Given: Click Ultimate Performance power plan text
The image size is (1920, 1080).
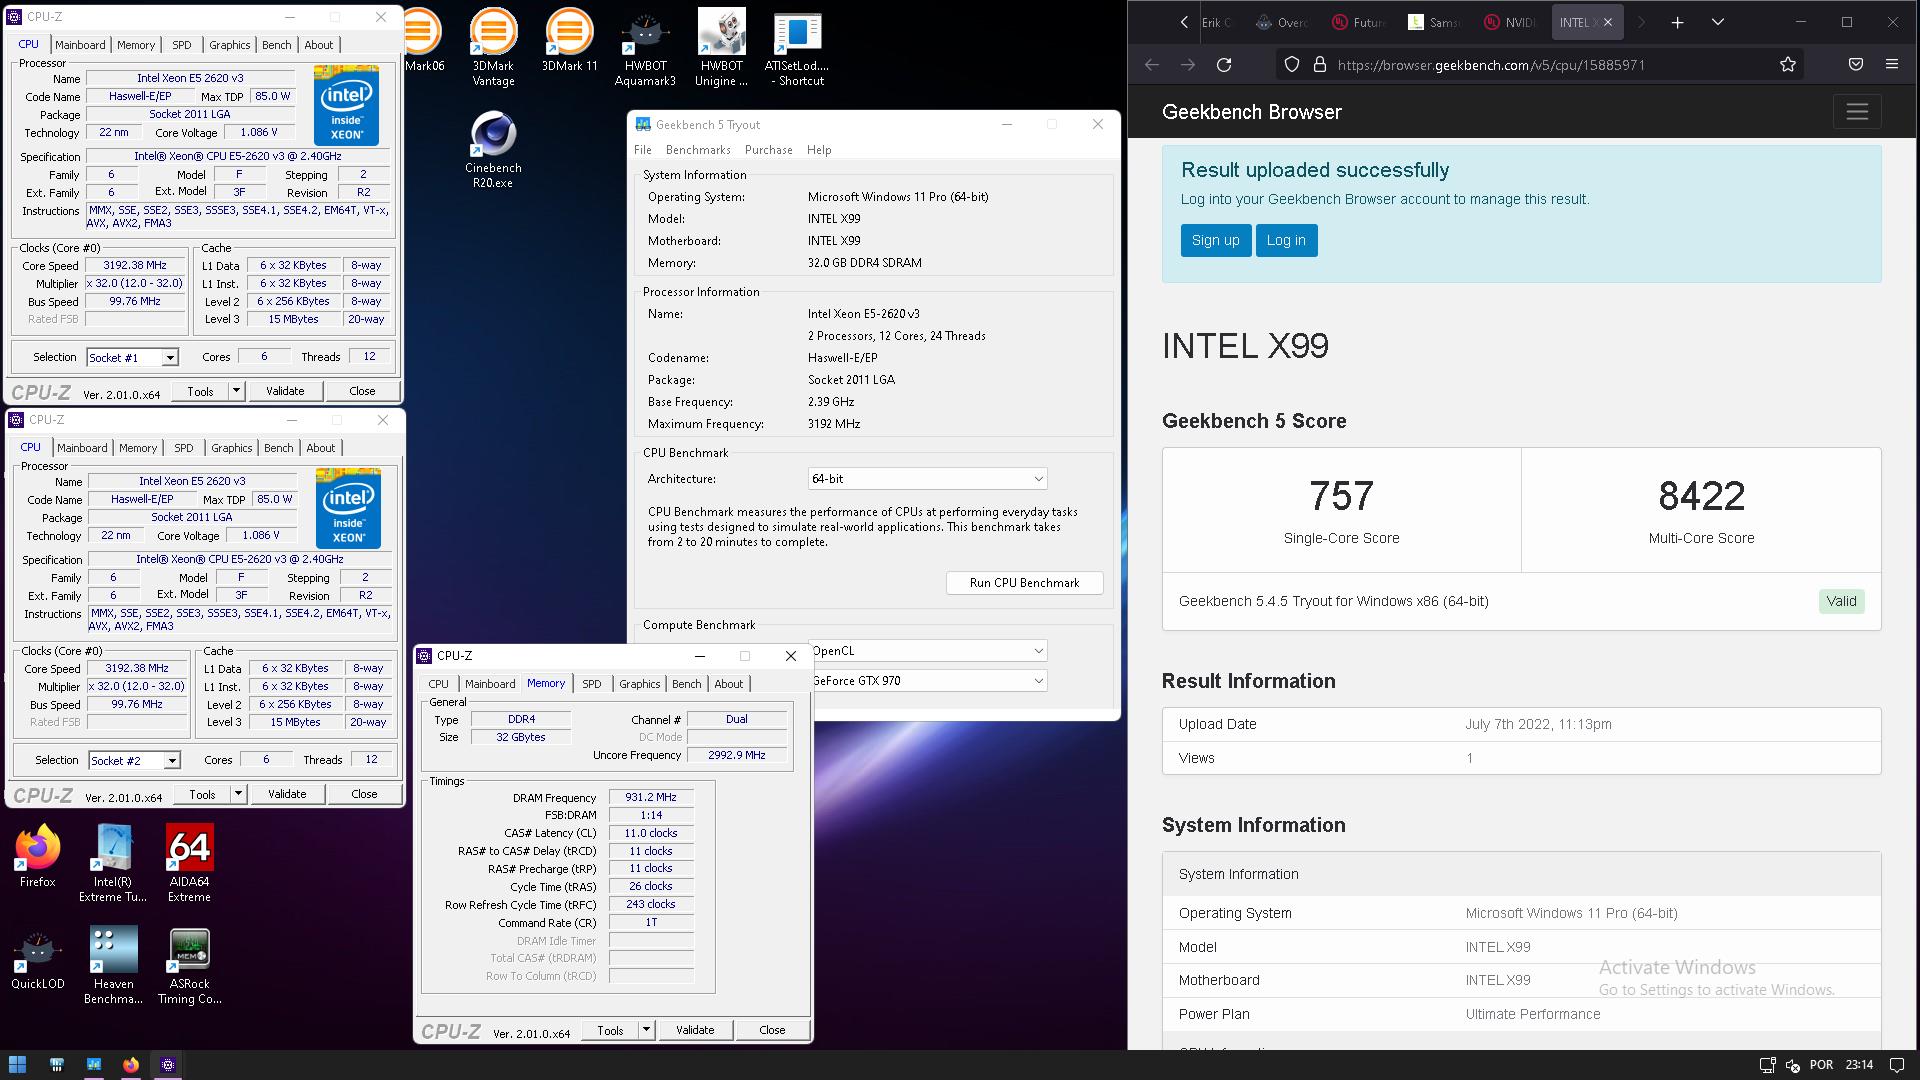Looking at the screenshot, I should click(x=1532, y=1014).
